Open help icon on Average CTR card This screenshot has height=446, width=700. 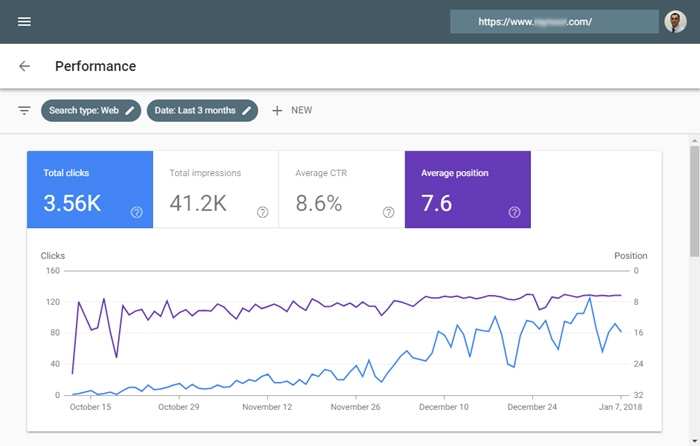(388, 212)
